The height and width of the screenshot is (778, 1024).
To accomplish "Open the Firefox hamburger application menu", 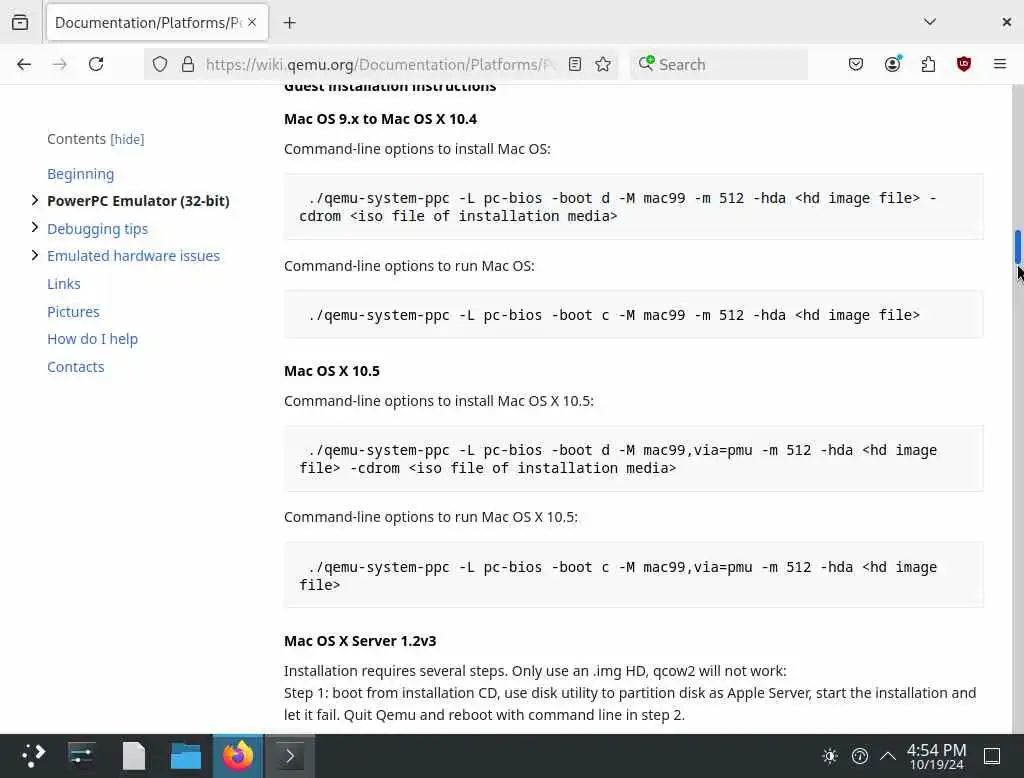I will 1000,64.
